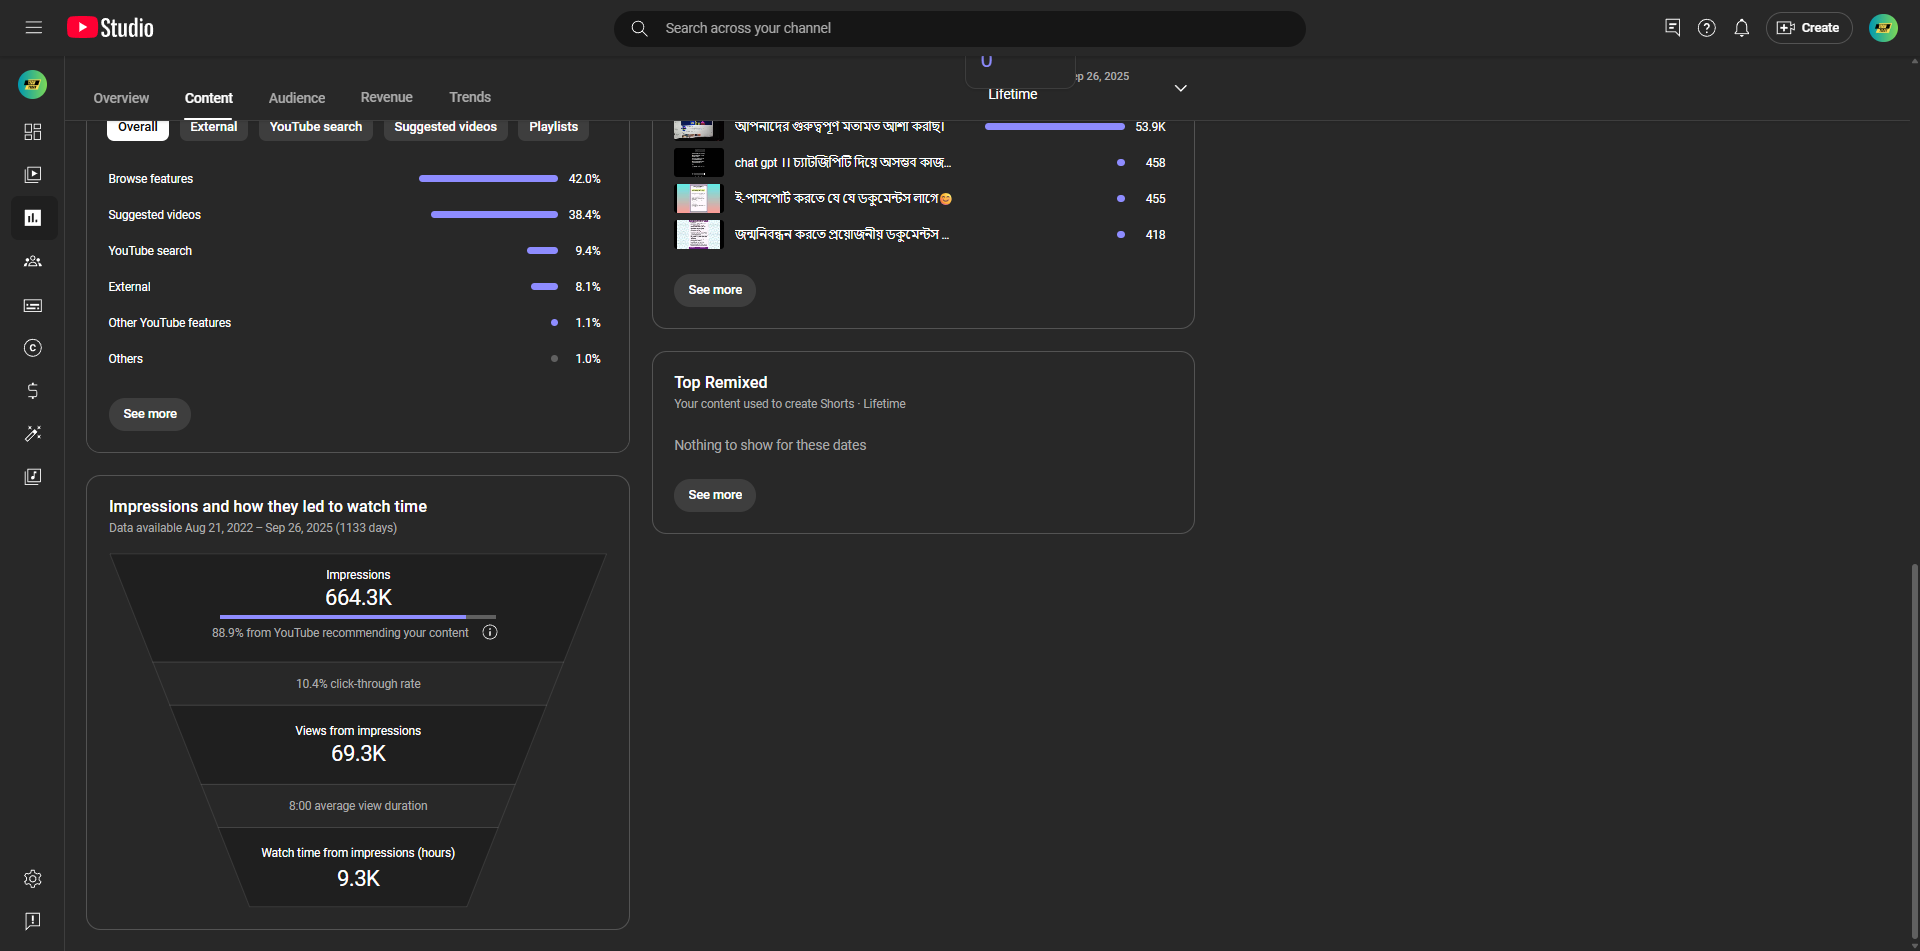This screenshot has width=1920, height=951.
Task: Open the Create button menu
Action: (1808, 28)
